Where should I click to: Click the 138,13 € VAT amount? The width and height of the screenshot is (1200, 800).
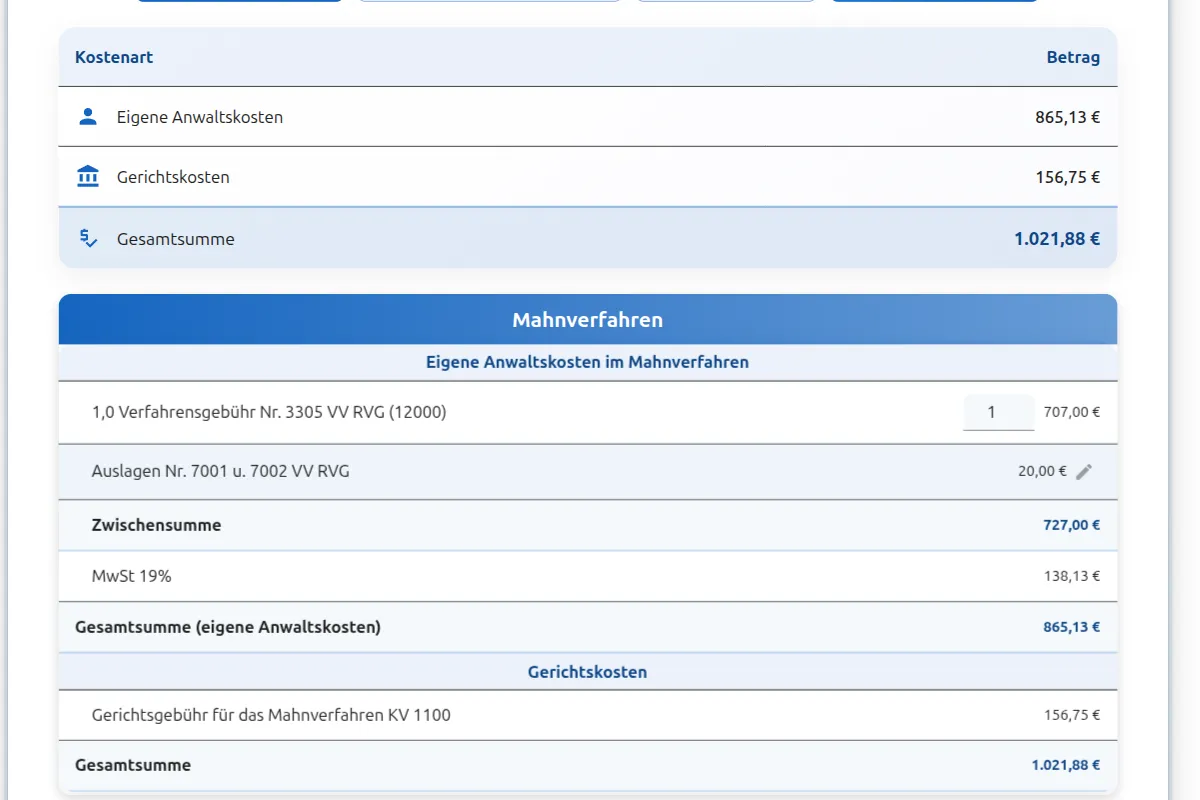pyautogui.click(x=1071, y=576)
